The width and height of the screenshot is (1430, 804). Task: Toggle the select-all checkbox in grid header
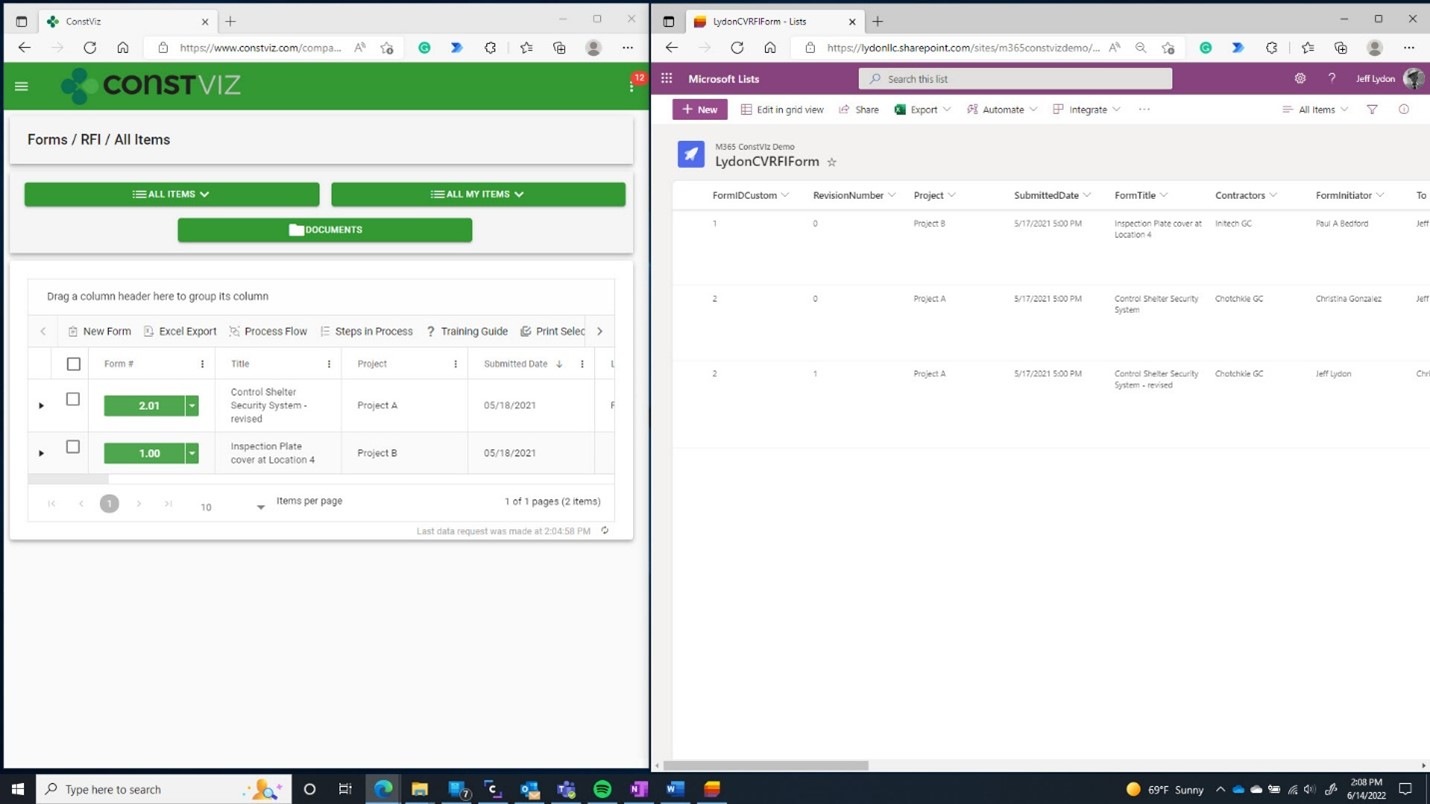point(73,364)
